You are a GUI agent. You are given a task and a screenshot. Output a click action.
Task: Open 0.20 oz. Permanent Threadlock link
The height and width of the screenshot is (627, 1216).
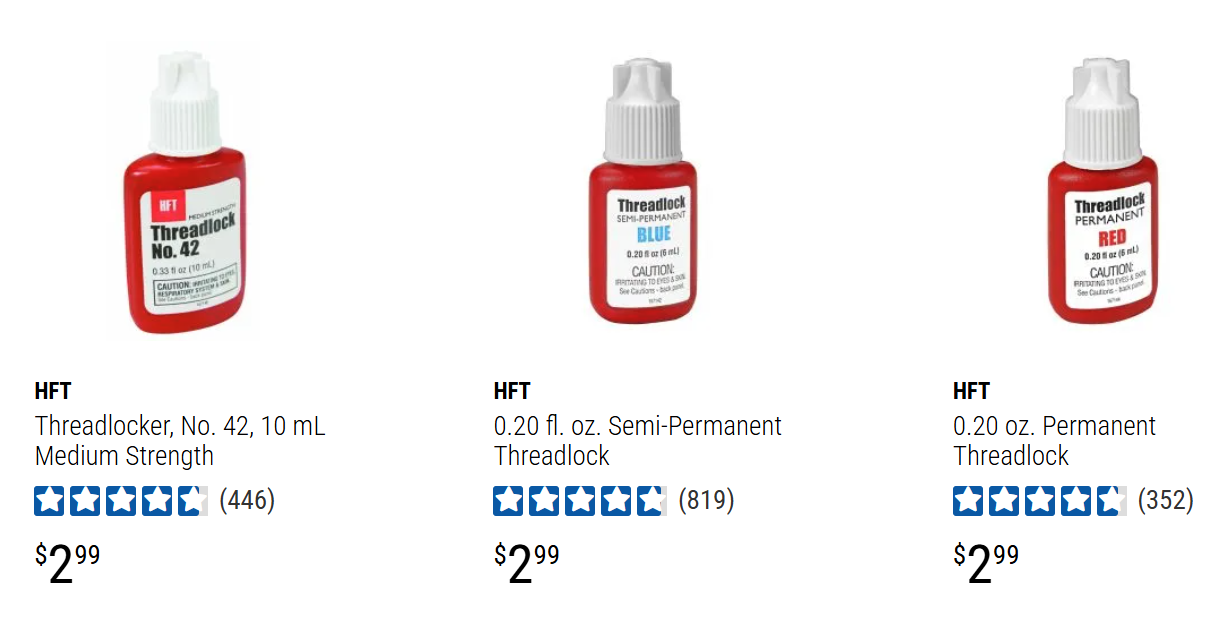tap(1054, 441)
